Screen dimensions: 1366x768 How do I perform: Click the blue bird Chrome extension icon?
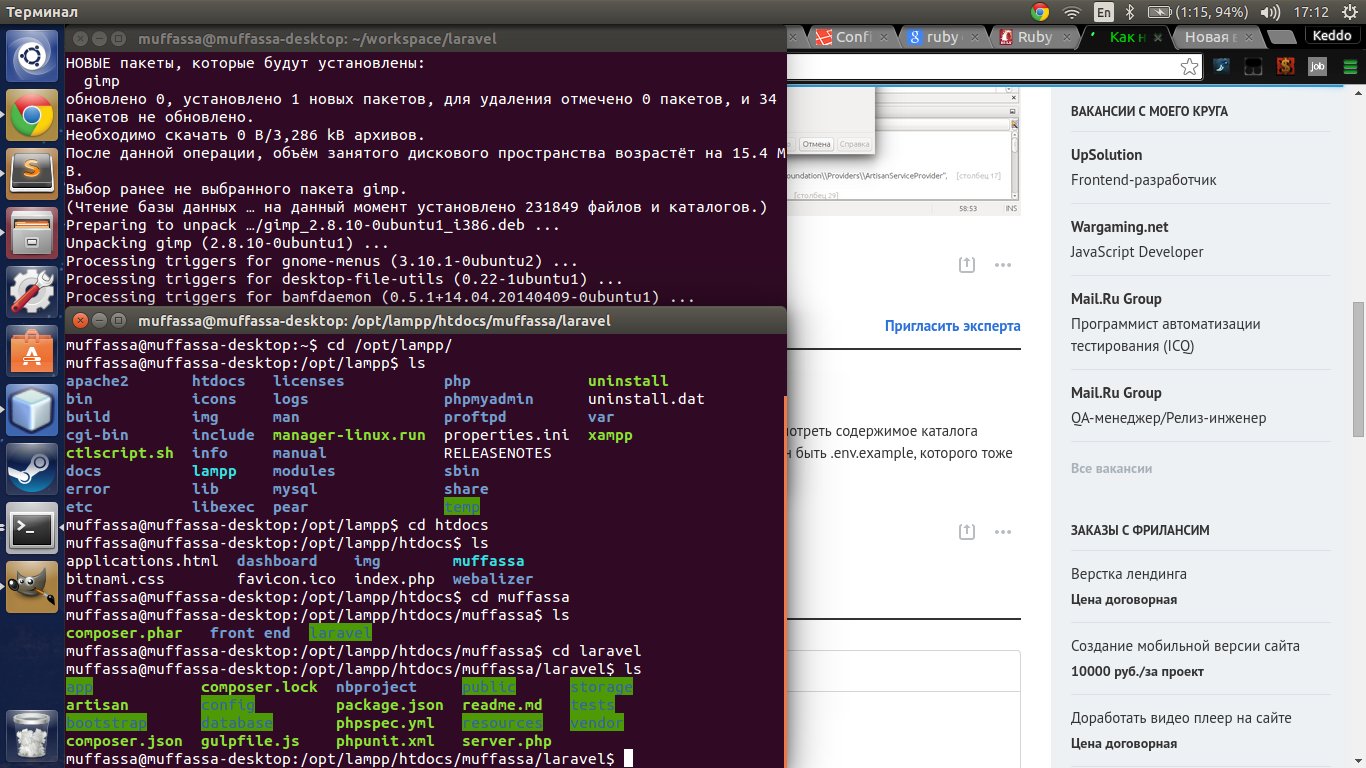pos(1222,67)
